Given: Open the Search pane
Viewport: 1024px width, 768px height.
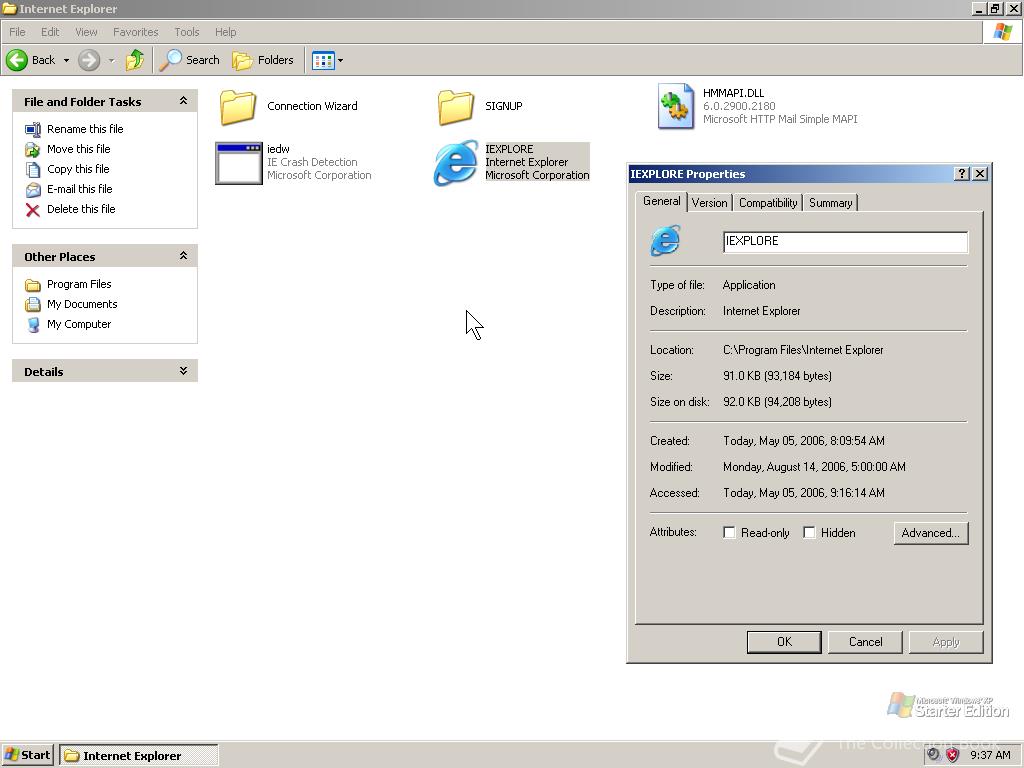Looking at the screenshot, I should coord(190,60).
